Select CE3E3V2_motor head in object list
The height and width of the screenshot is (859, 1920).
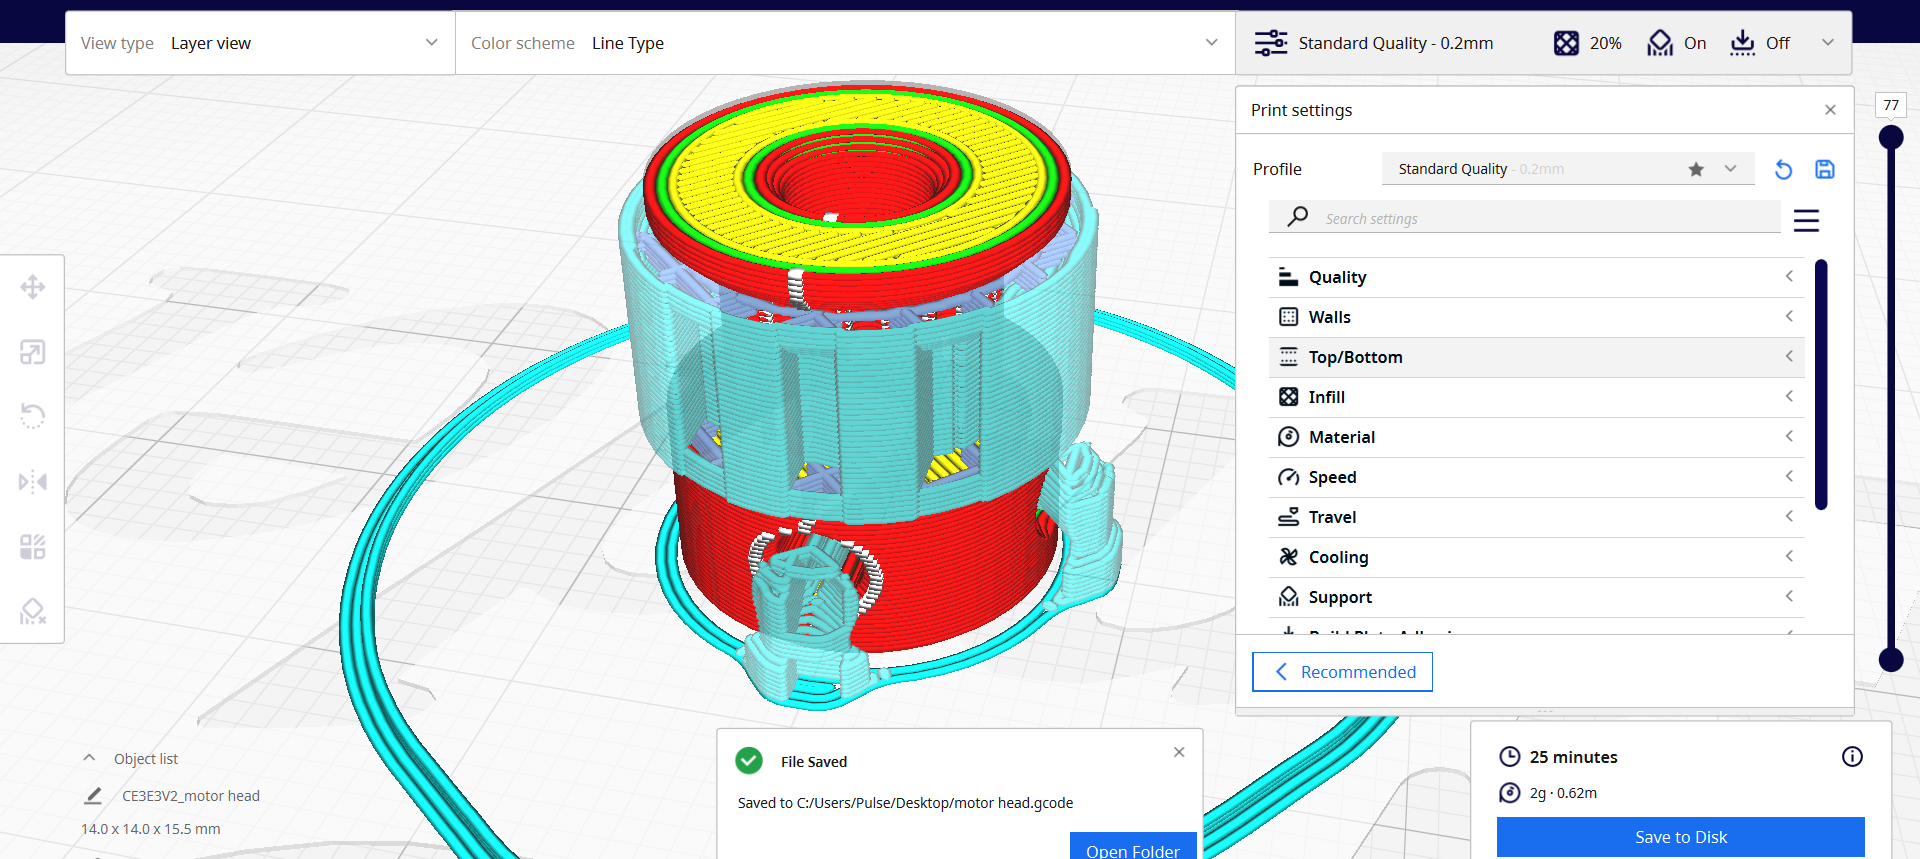point(191,796)
